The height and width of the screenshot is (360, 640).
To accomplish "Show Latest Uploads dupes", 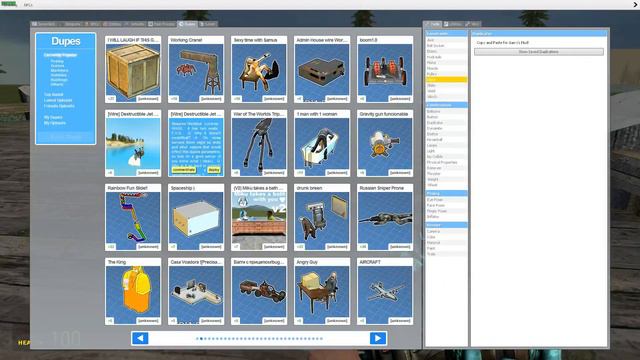I will pyautogui.click(x=58, y=100).
